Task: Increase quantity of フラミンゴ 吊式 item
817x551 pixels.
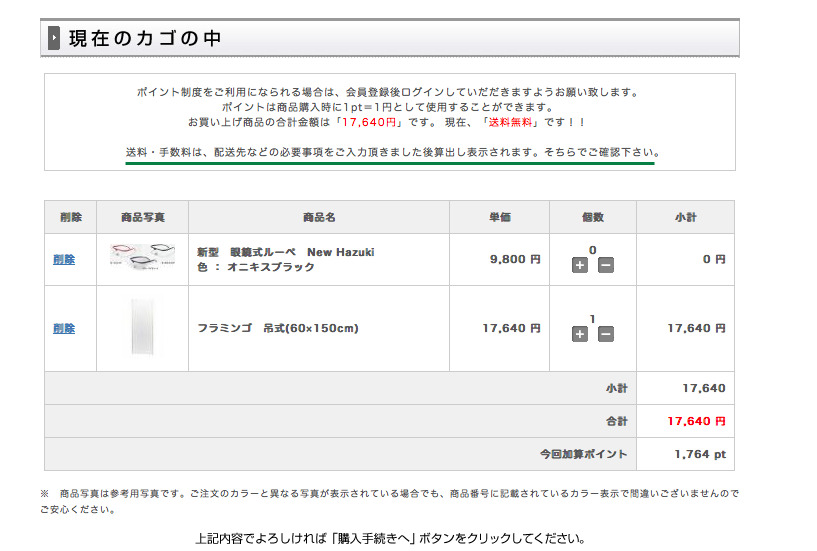Action: pos(579,334)
